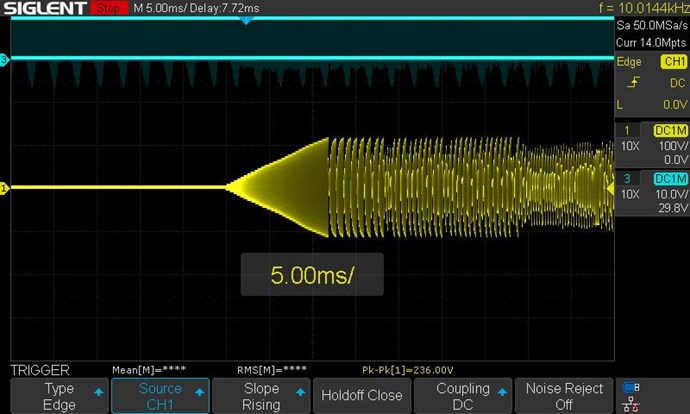The image size is (690, 414).
Task: Click the channel 3 10.0V/ scale value
Action: tap(672, 194)
